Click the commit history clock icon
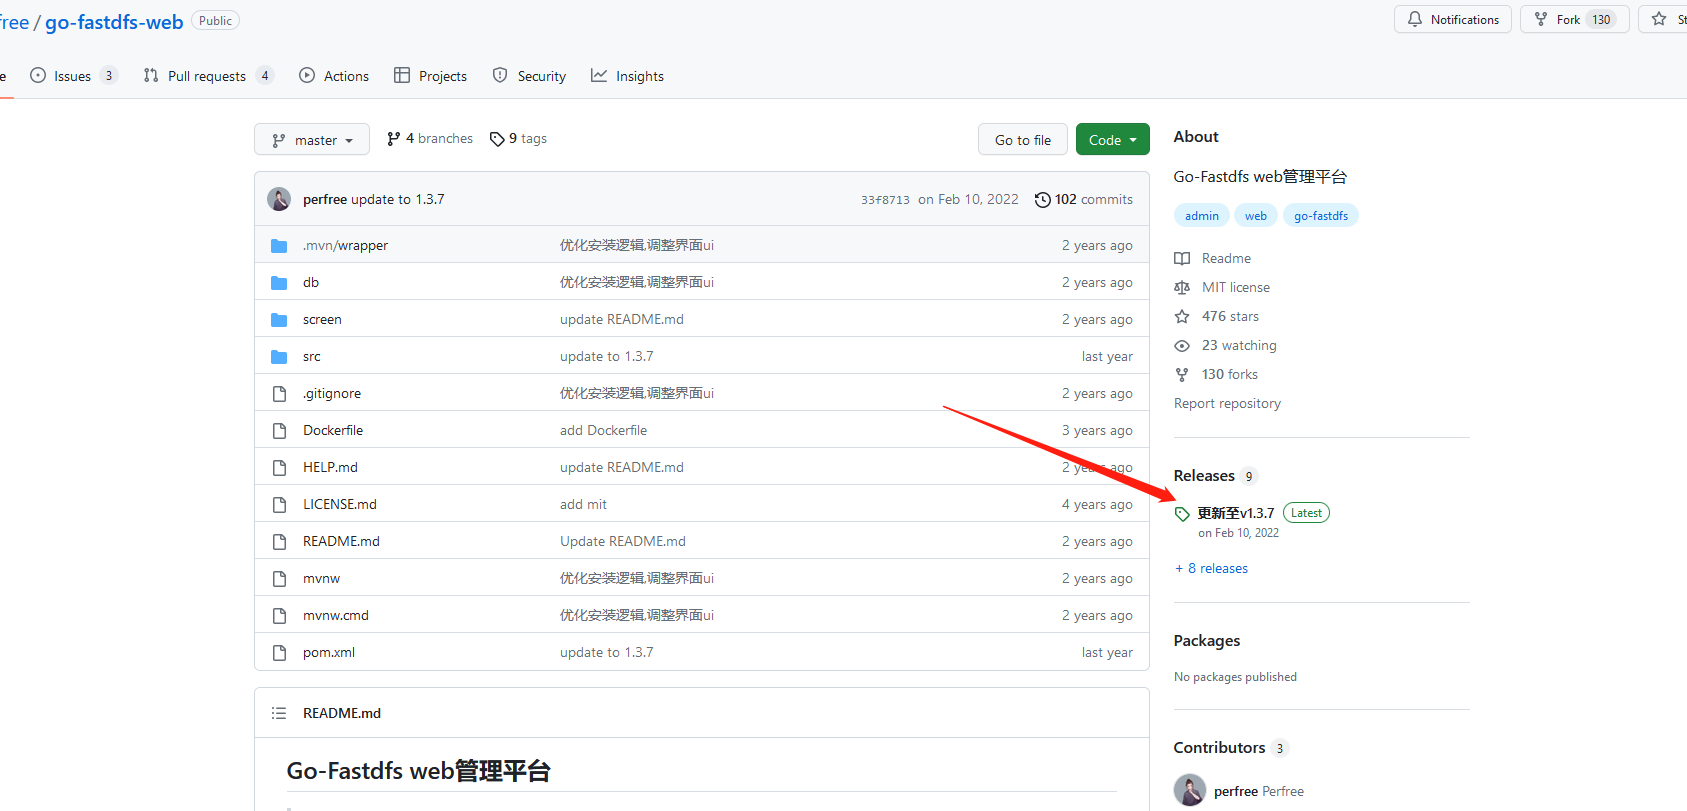 pos(1042,200)
